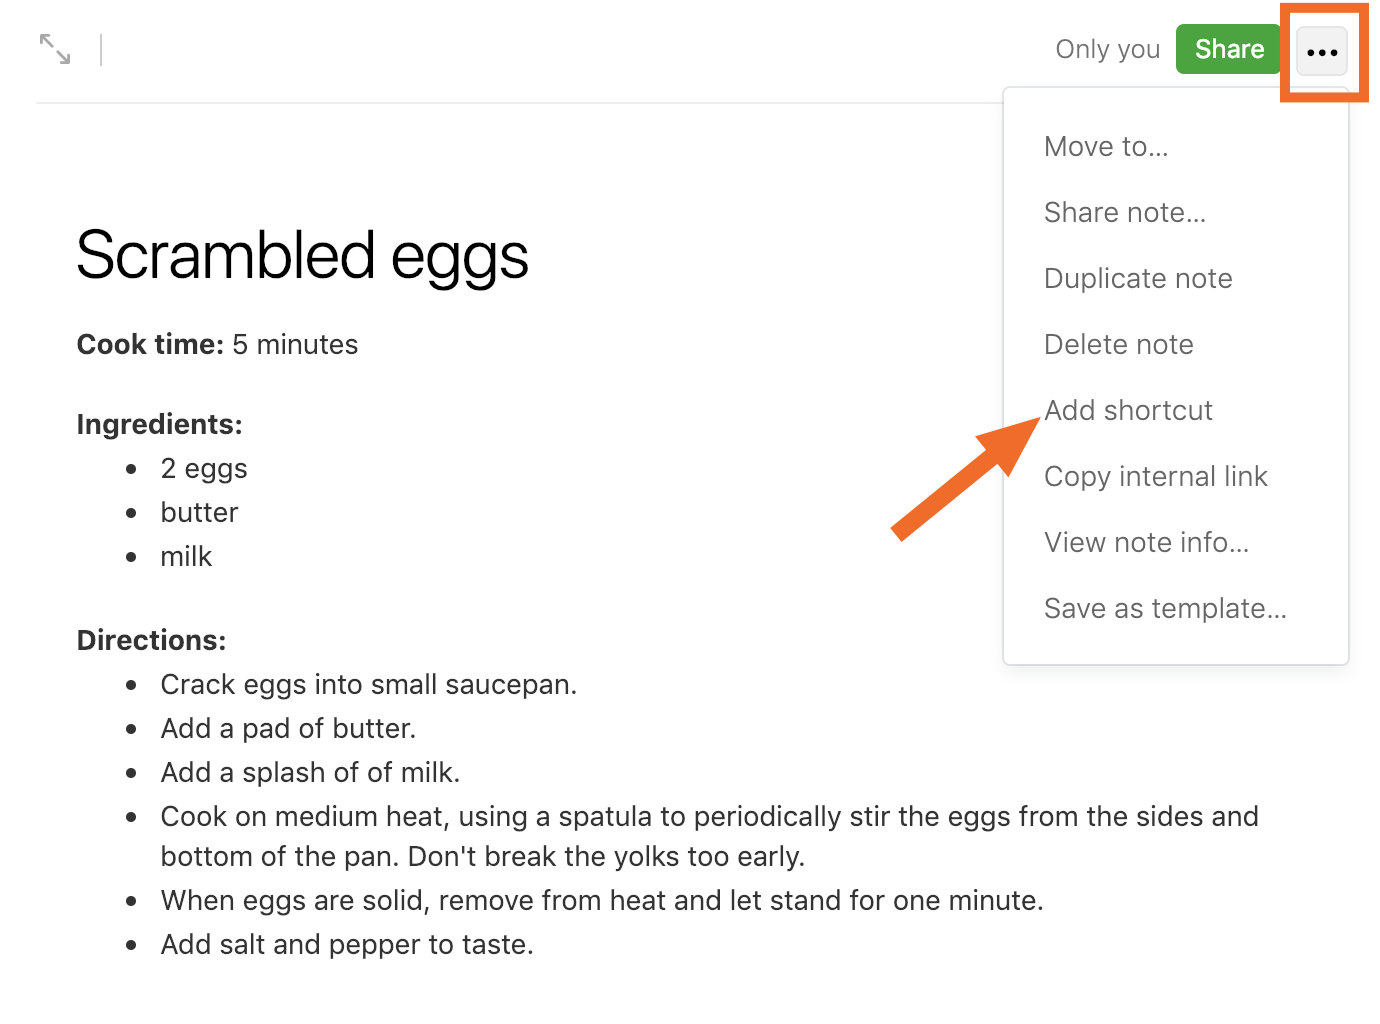
Task: Click the 'Ingredients:' heading text
Action: pos(160,424)
